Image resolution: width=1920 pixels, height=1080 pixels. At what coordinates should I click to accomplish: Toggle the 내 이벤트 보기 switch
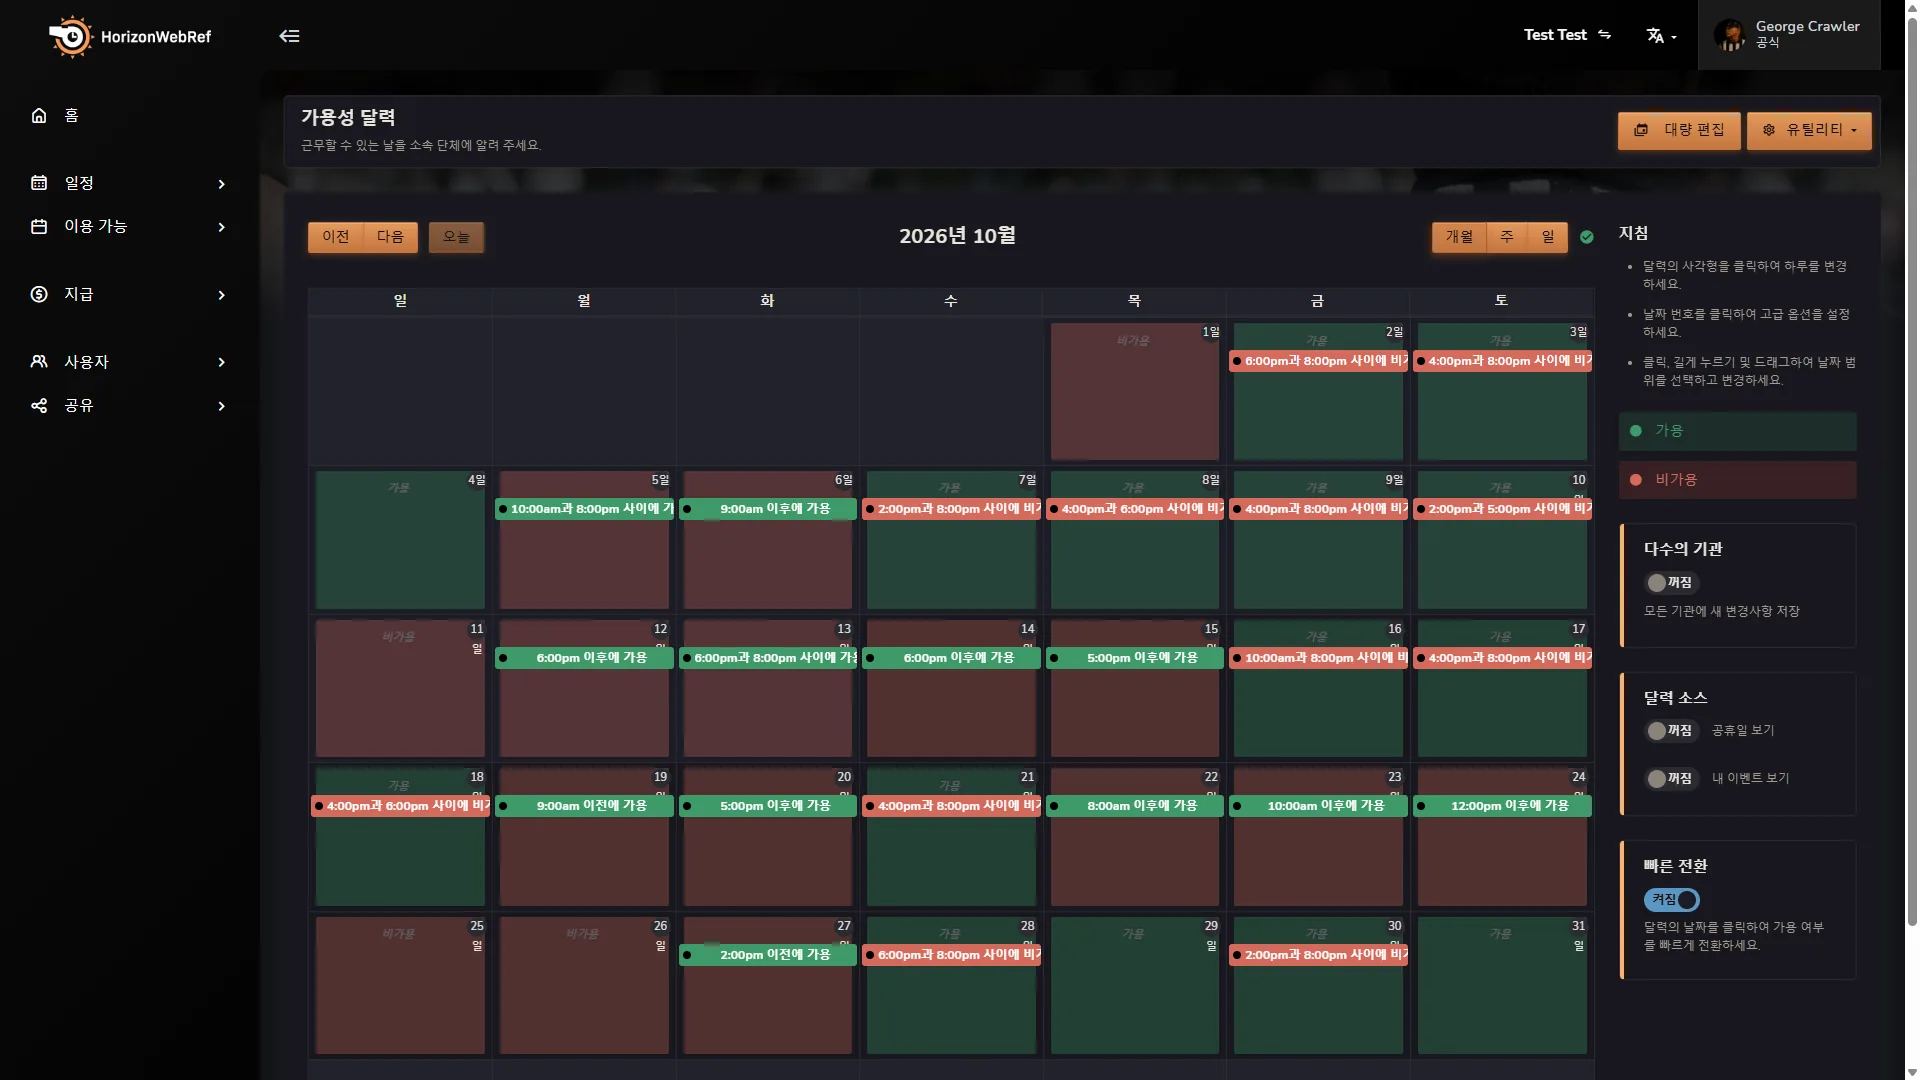coord(1671,779)
